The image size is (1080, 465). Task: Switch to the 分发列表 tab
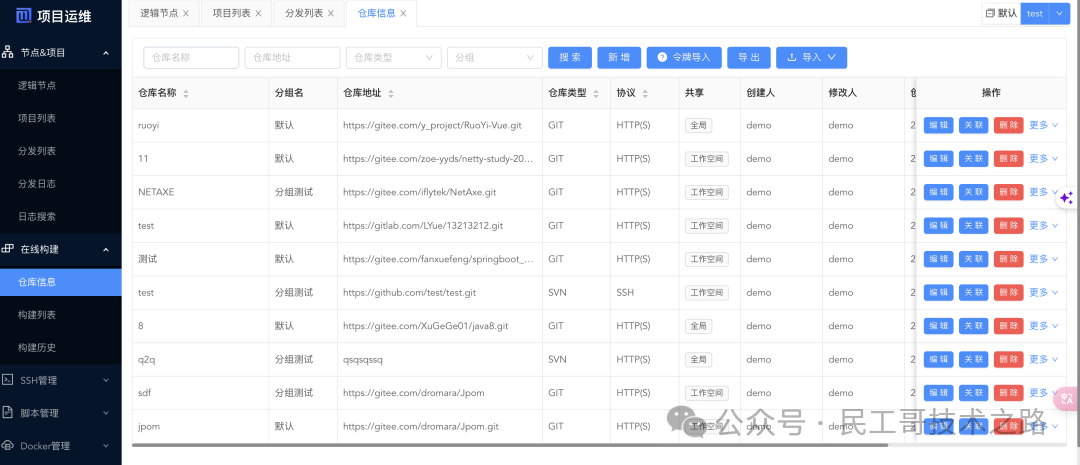pos(304,14)
